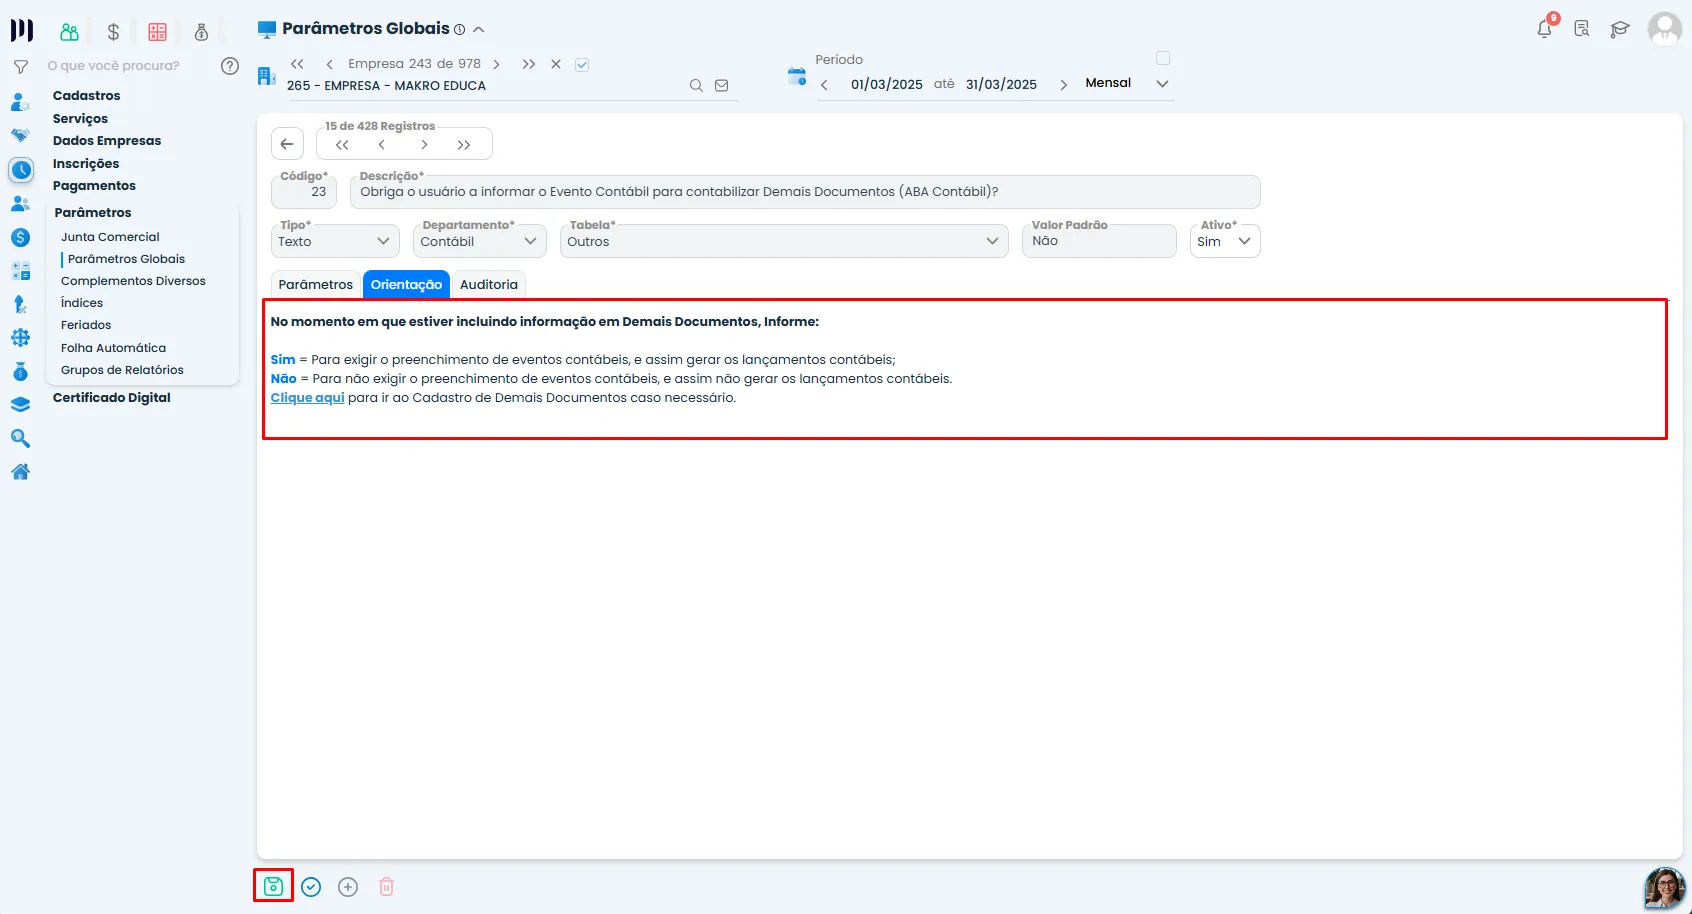This screenshot has width=1692, height=914.
Task: Follow the 'Clique aqui' link
Action: pos(307,398)
